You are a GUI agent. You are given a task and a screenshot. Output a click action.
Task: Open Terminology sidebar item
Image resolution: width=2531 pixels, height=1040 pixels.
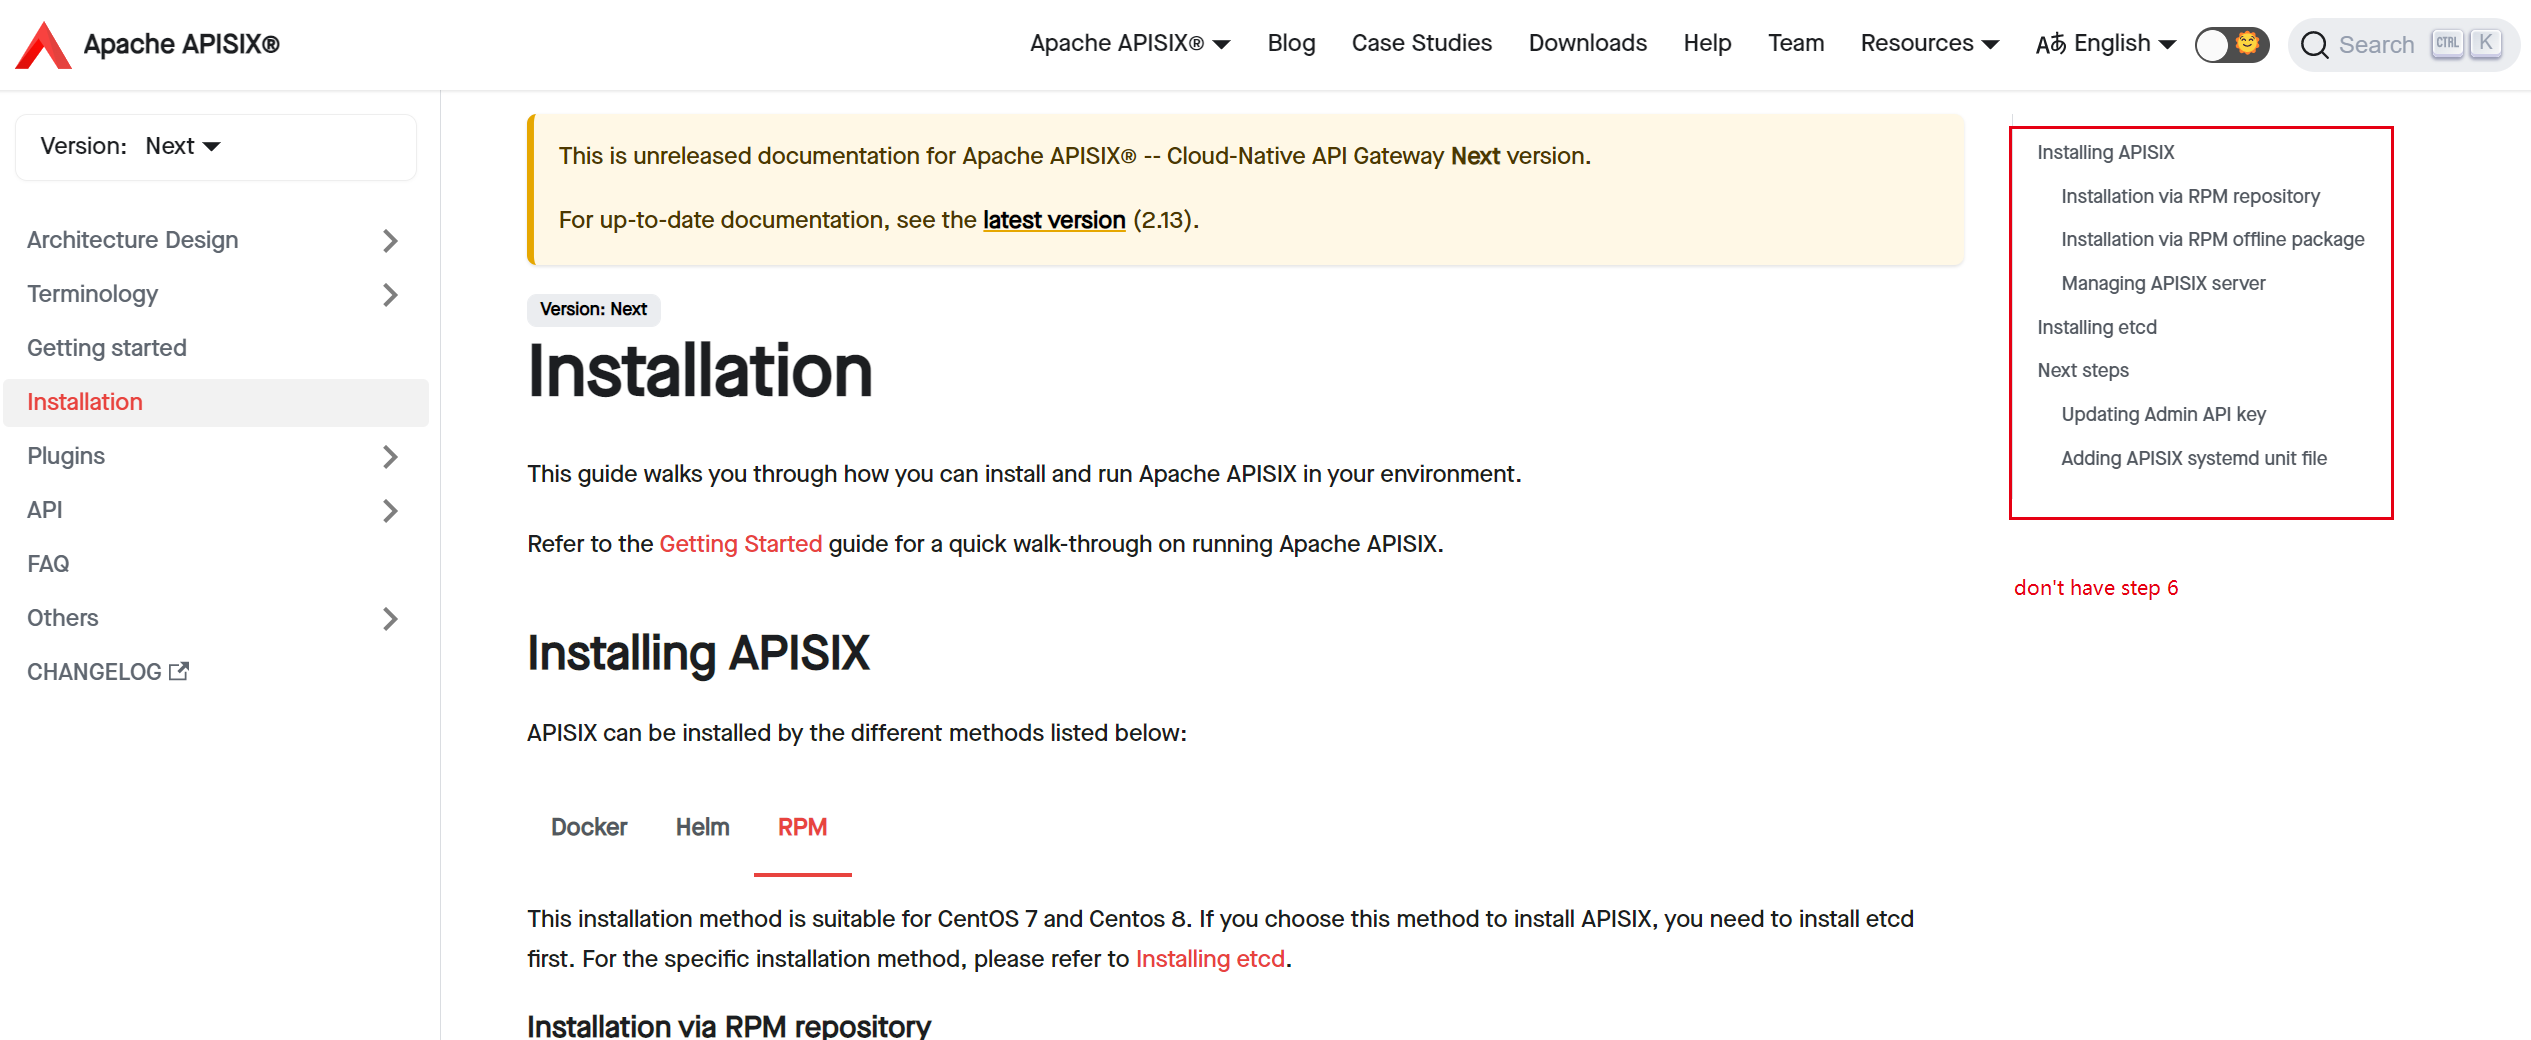point(92,294)
